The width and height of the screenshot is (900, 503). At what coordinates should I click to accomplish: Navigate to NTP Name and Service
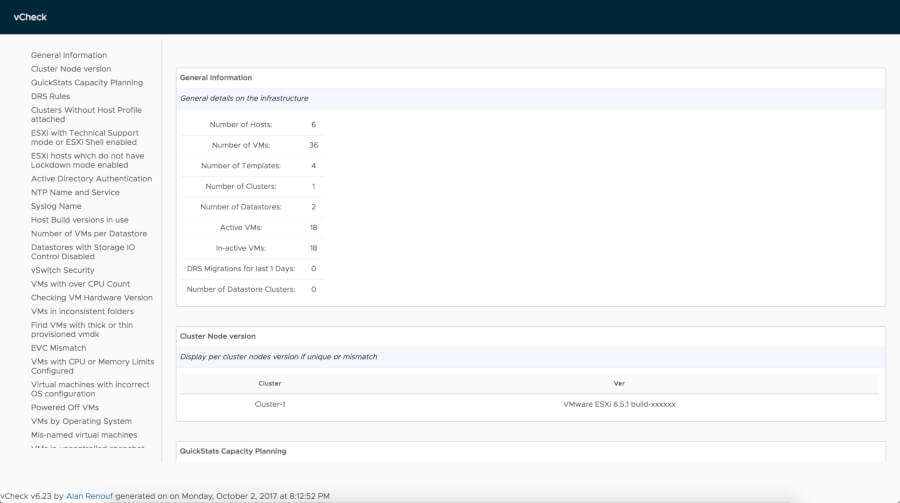pos(75,192)
